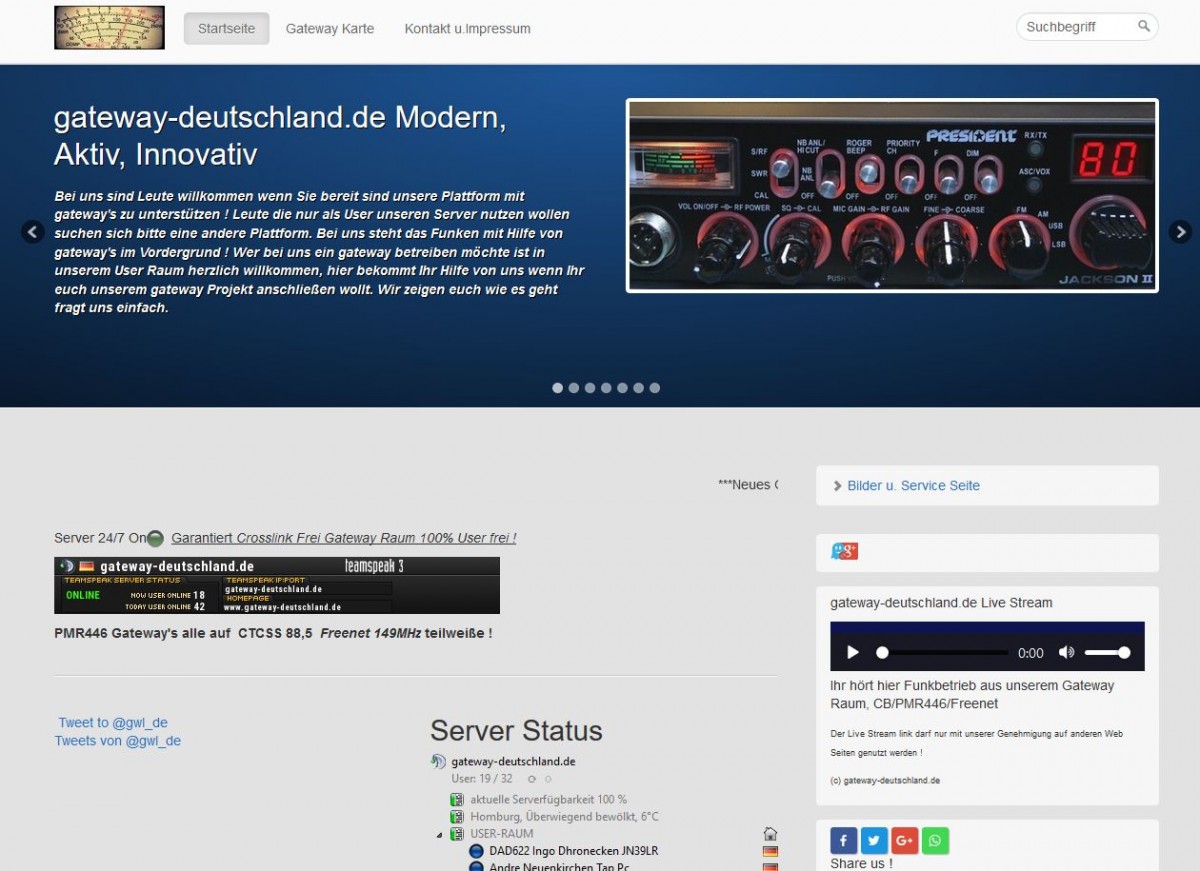Click the magnifier search icon
This screenshot has height=871, width=1200.
coord(1144,26)
